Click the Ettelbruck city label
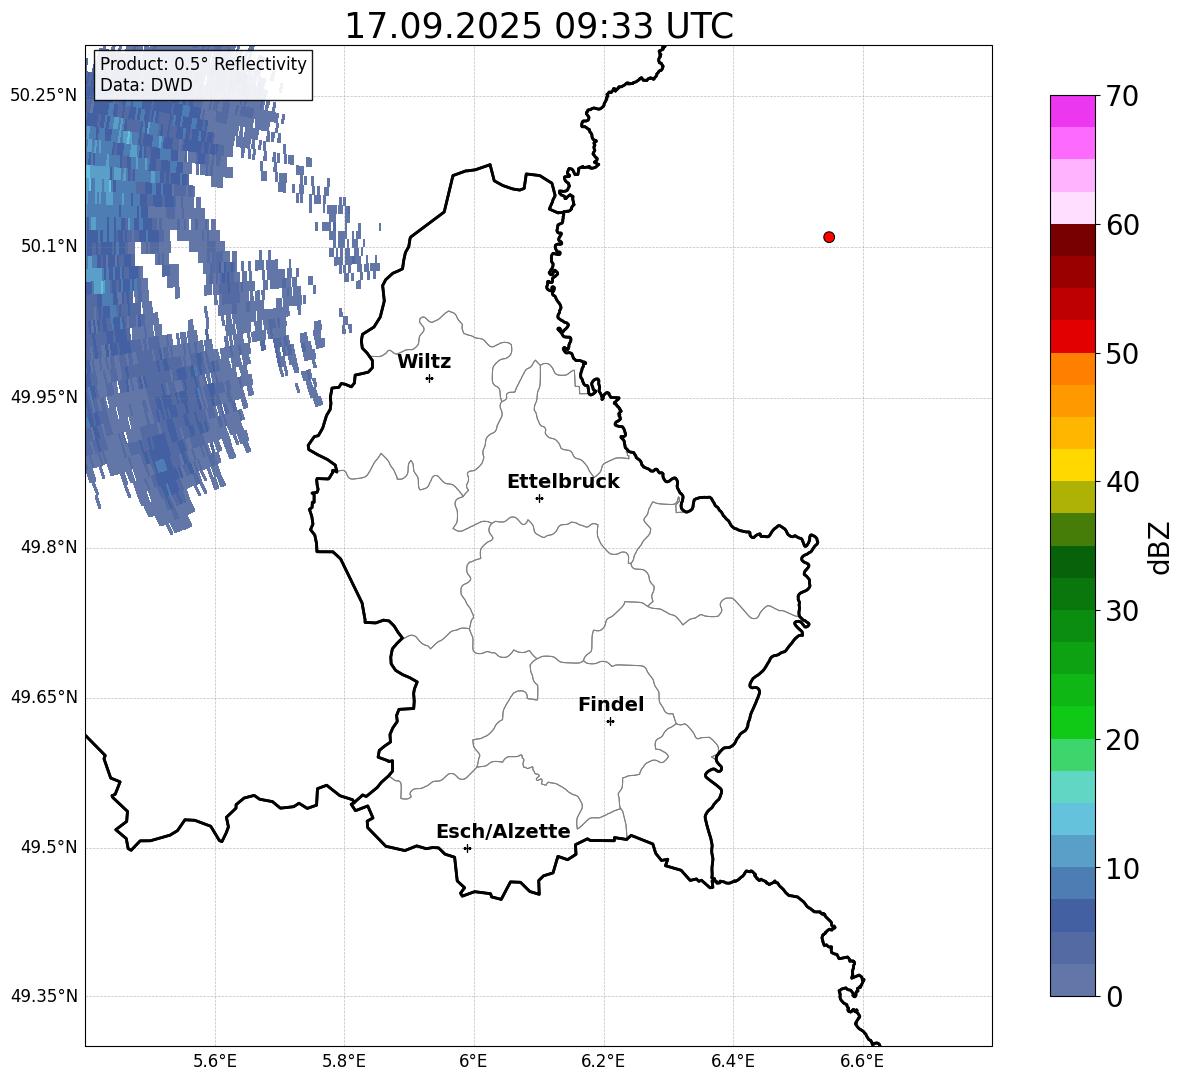 pyautogui.click(x=563, y=482)
